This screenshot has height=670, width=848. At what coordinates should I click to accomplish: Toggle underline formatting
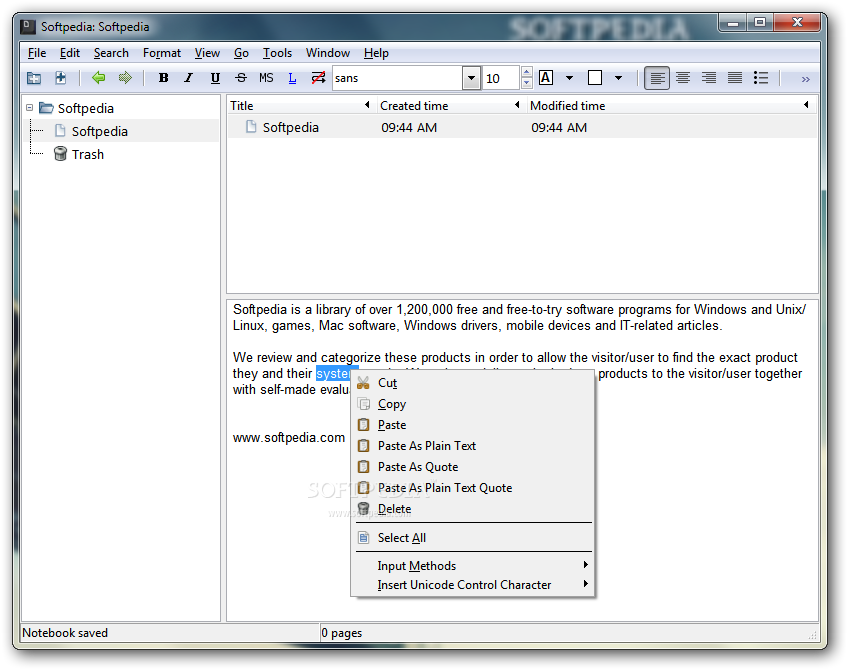pos(215,78)
